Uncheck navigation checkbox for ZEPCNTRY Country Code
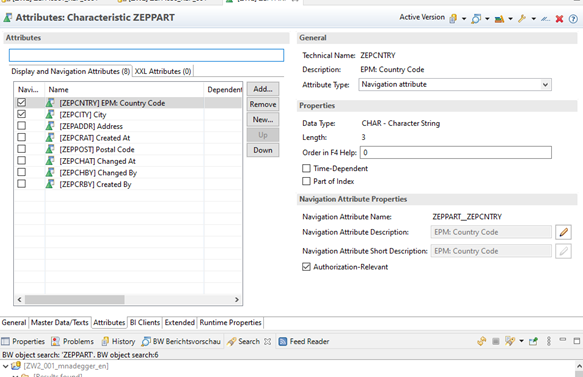 click(22, 102)
